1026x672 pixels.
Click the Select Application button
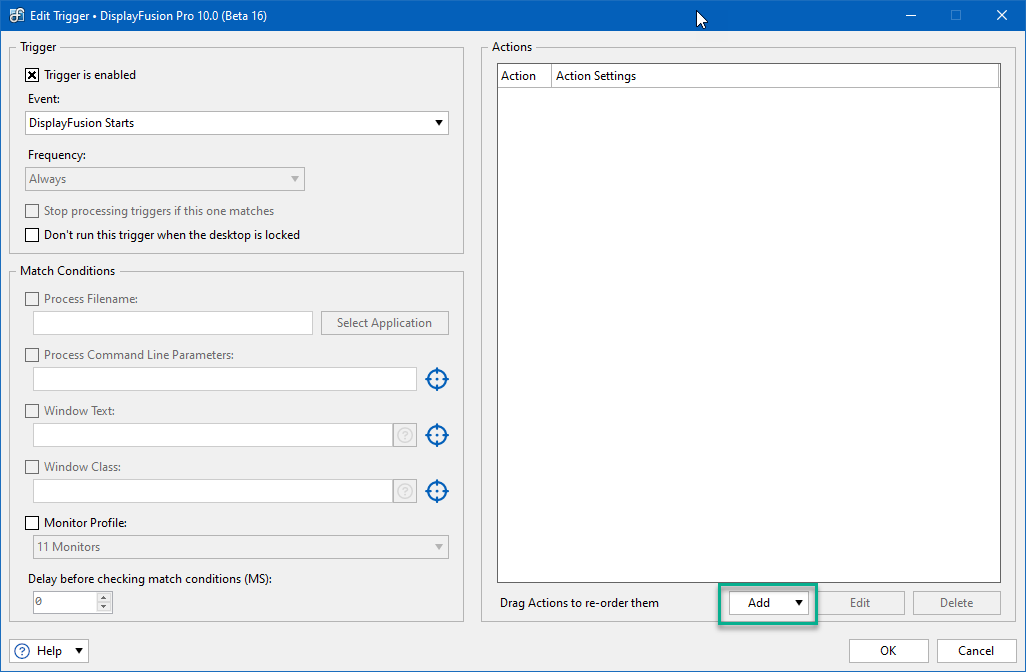[x=385, y=323]
